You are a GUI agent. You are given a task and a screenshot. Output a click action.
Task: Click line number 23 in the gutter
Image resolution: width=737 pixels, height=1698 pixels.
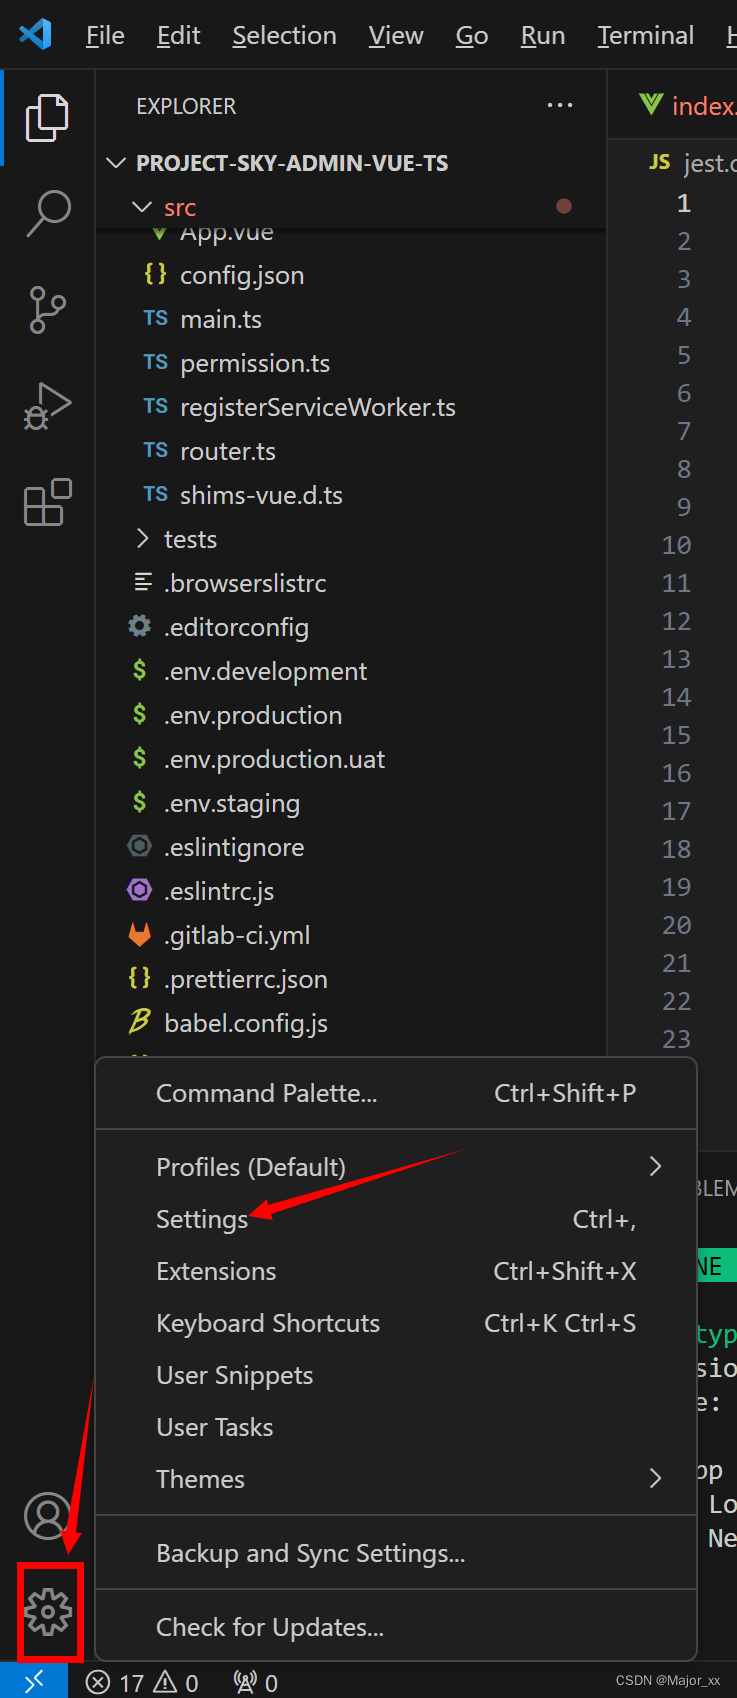tap(676, 1039)
